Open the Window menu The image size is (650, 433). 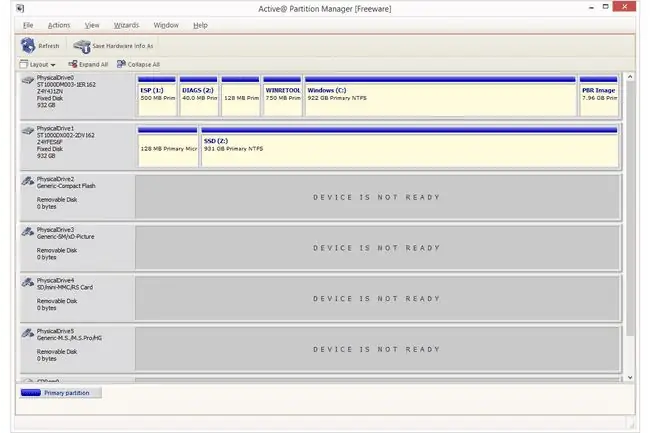[166, 25]
